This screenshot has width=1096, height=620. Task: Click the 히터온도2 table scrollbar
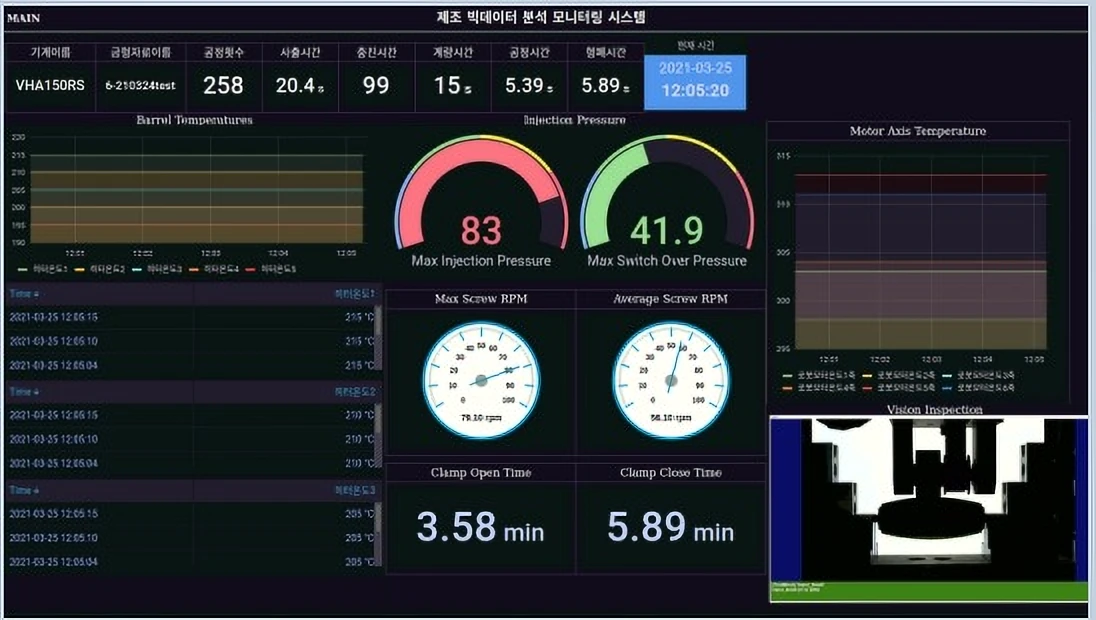(x=378, y=435)
